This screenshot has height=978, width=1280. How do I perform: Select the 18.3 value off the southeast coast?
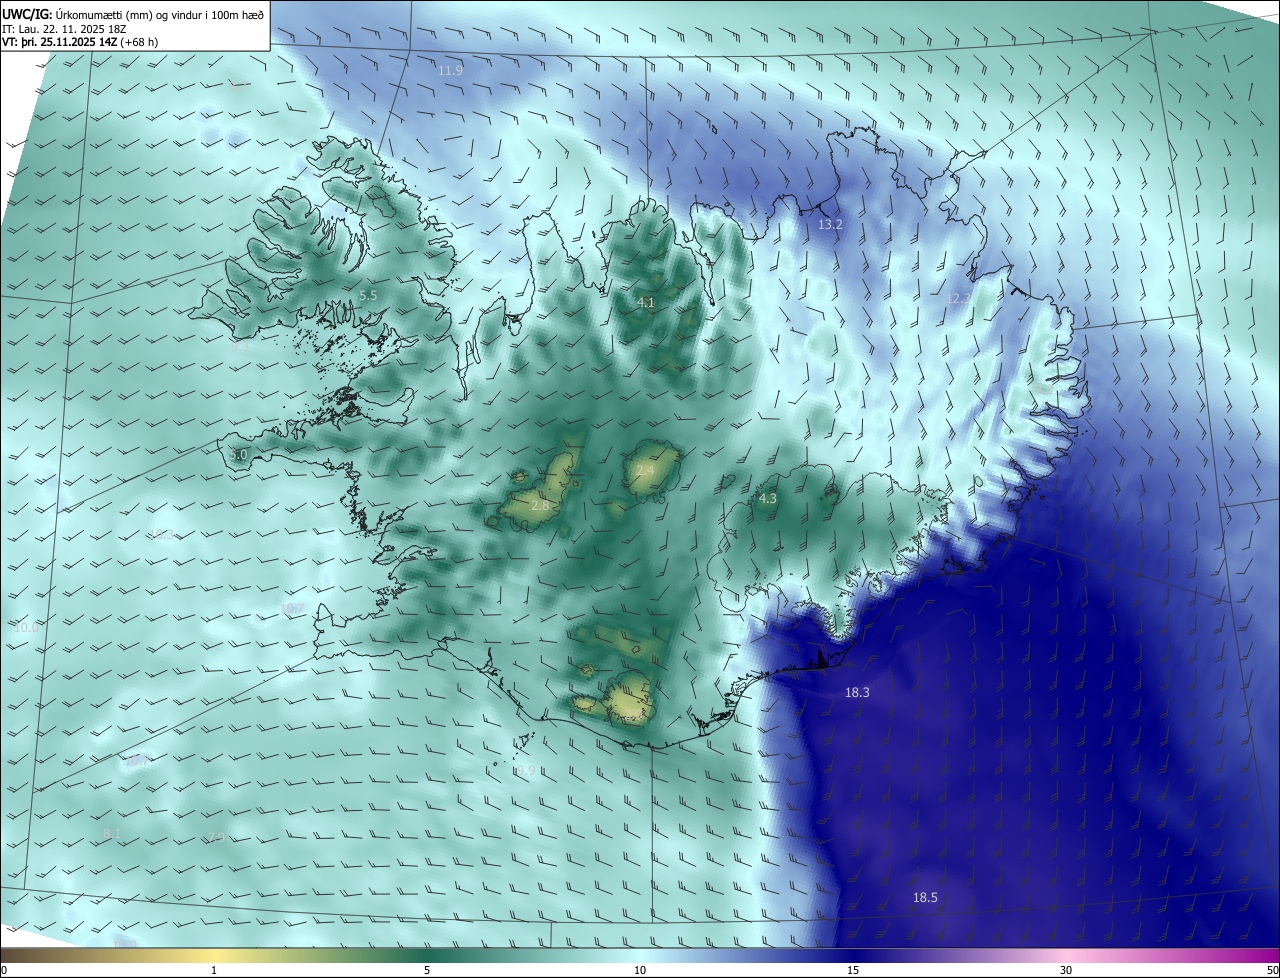(857, 692)
